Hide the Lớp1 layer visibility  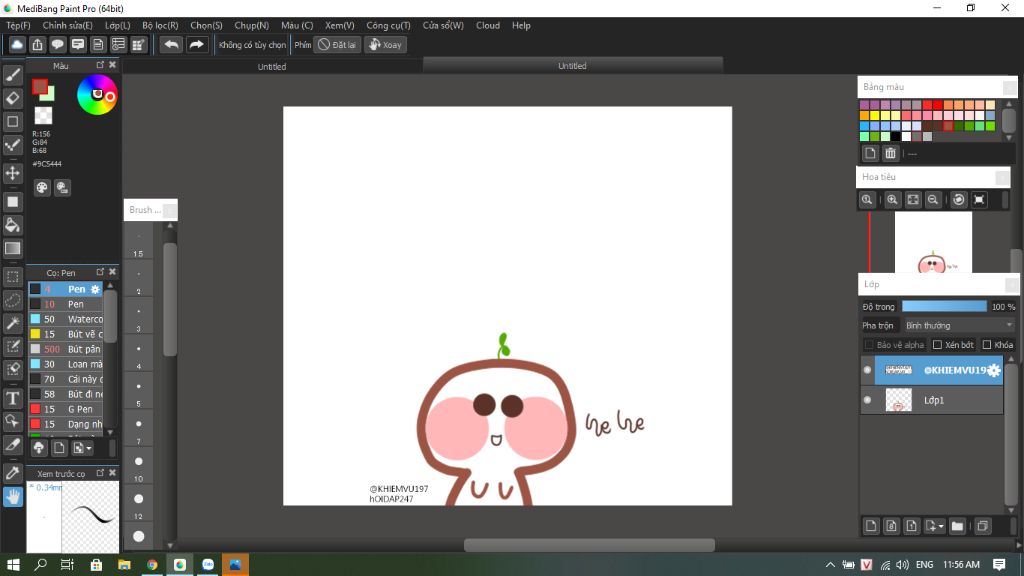pos(867,400)
